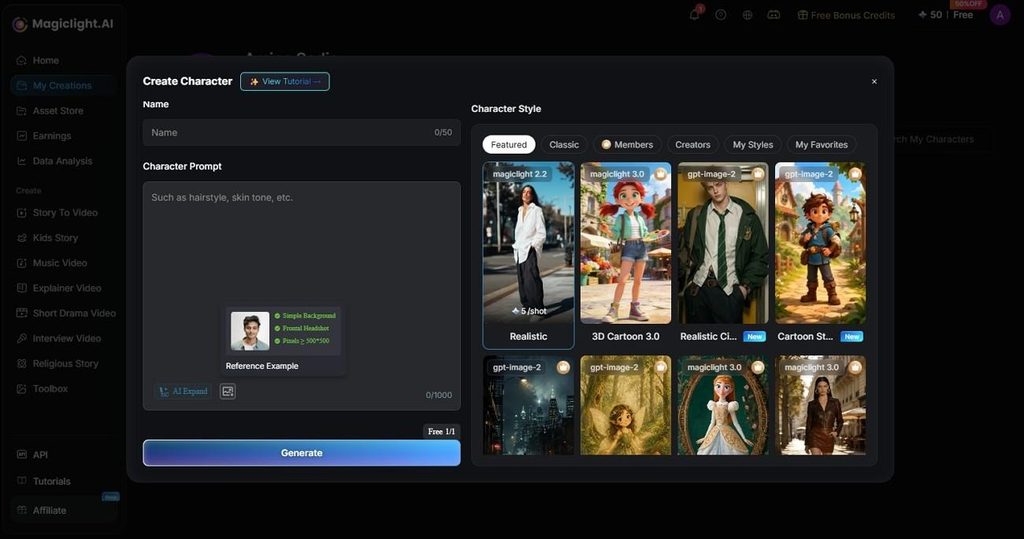Switch to the Creators style tab
The image size is (1024, 539).
(692, 144)
